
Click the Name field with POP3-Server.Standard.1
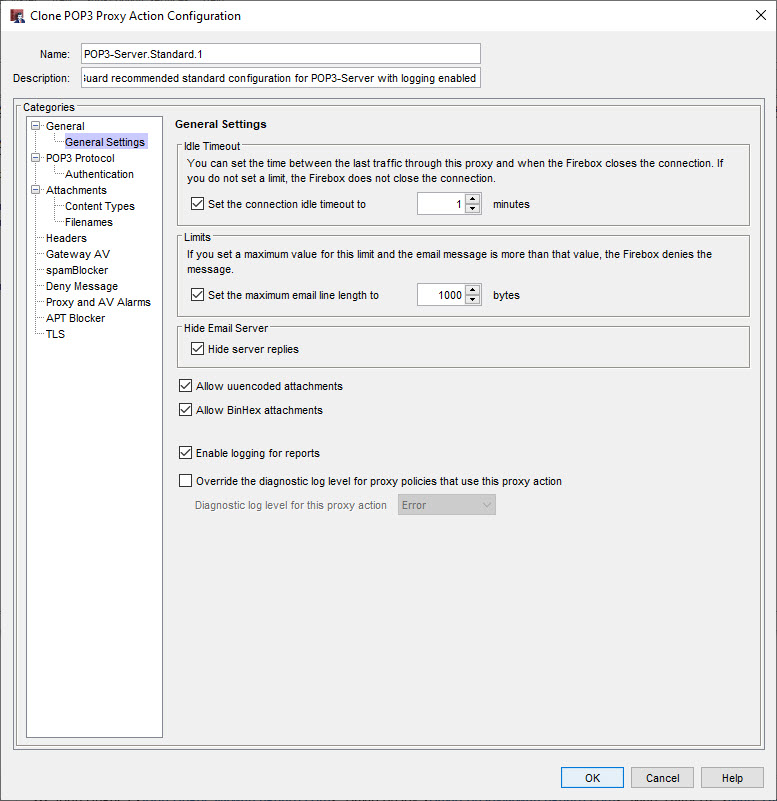pos(280,54)
